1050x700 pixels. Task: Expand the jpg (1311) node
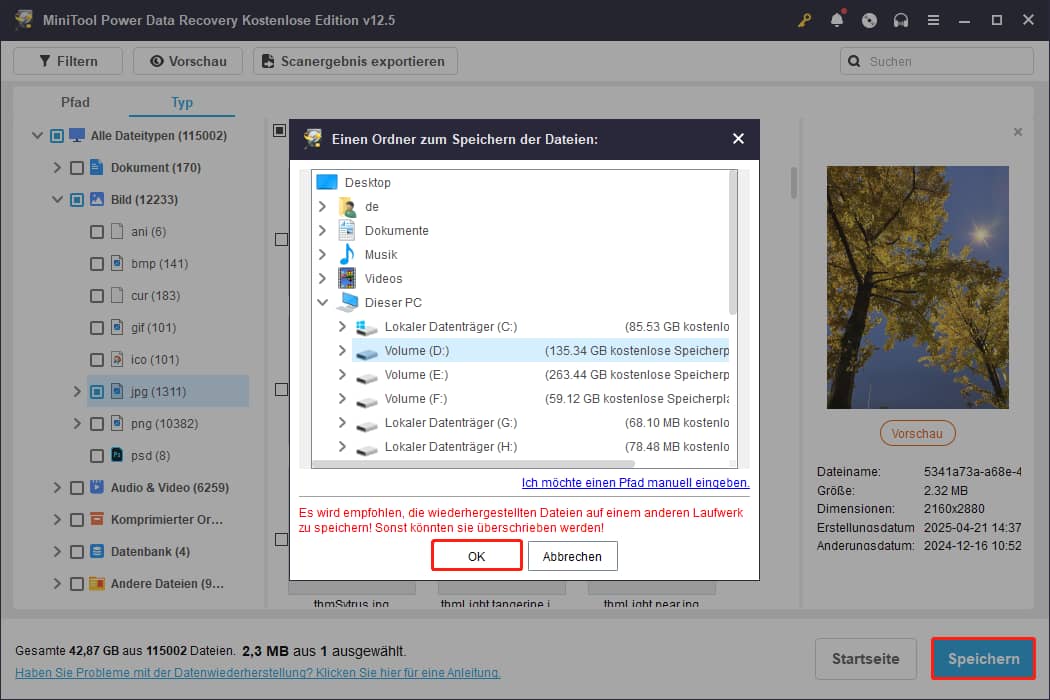pyautogui.click(x=77, y=391)
